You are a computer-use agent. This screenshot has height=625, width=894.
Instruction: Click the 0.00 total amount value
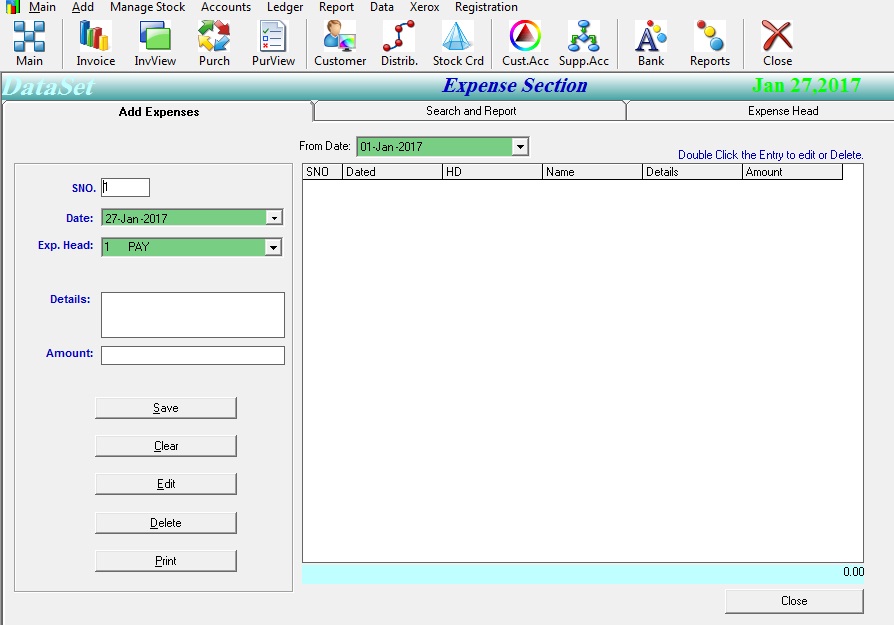[854, 572]
